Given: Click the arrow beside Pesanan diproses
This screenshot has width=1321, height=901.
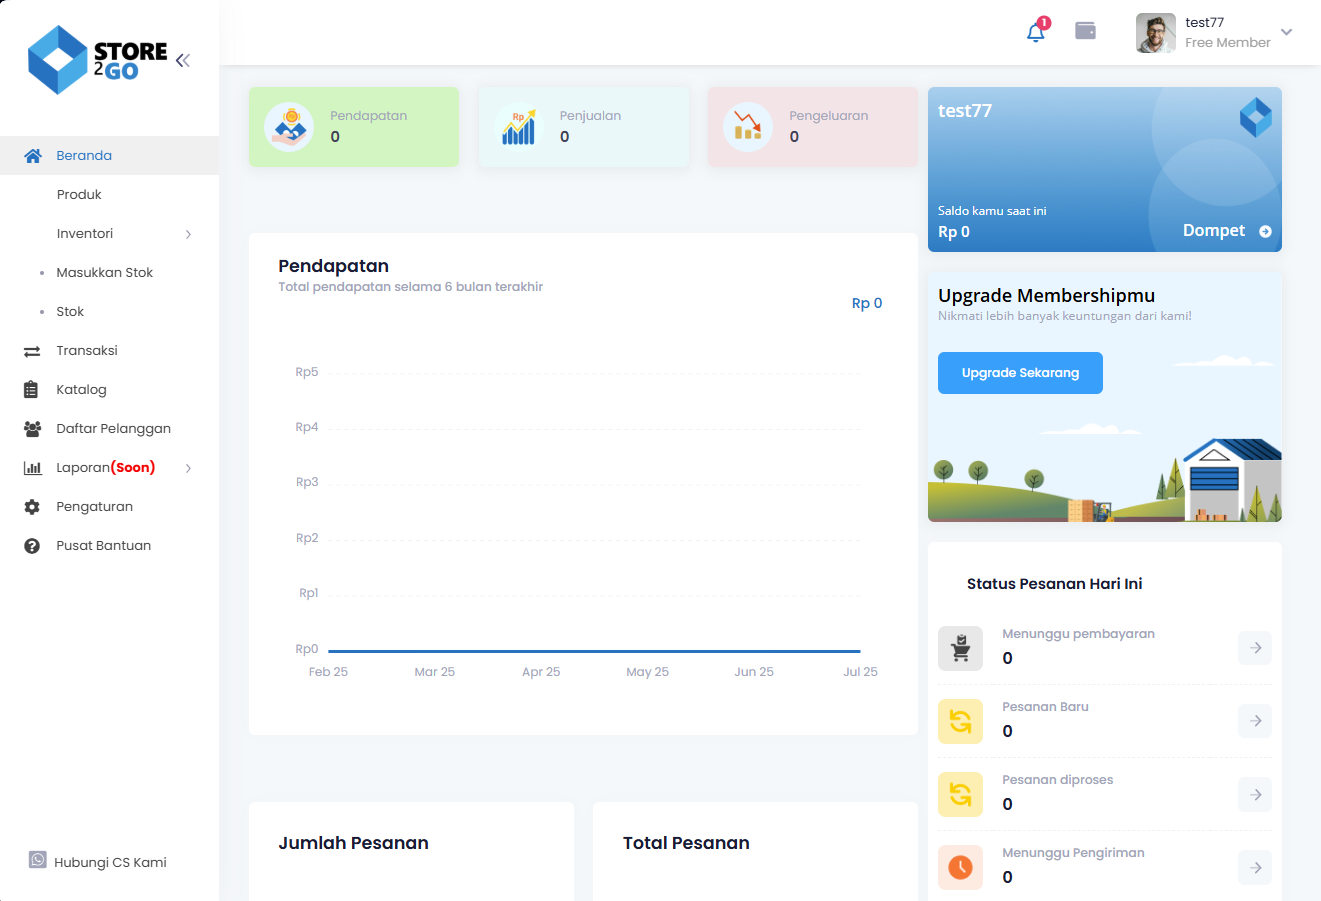Looking at the screenshot, I should tap(1255, 795).
